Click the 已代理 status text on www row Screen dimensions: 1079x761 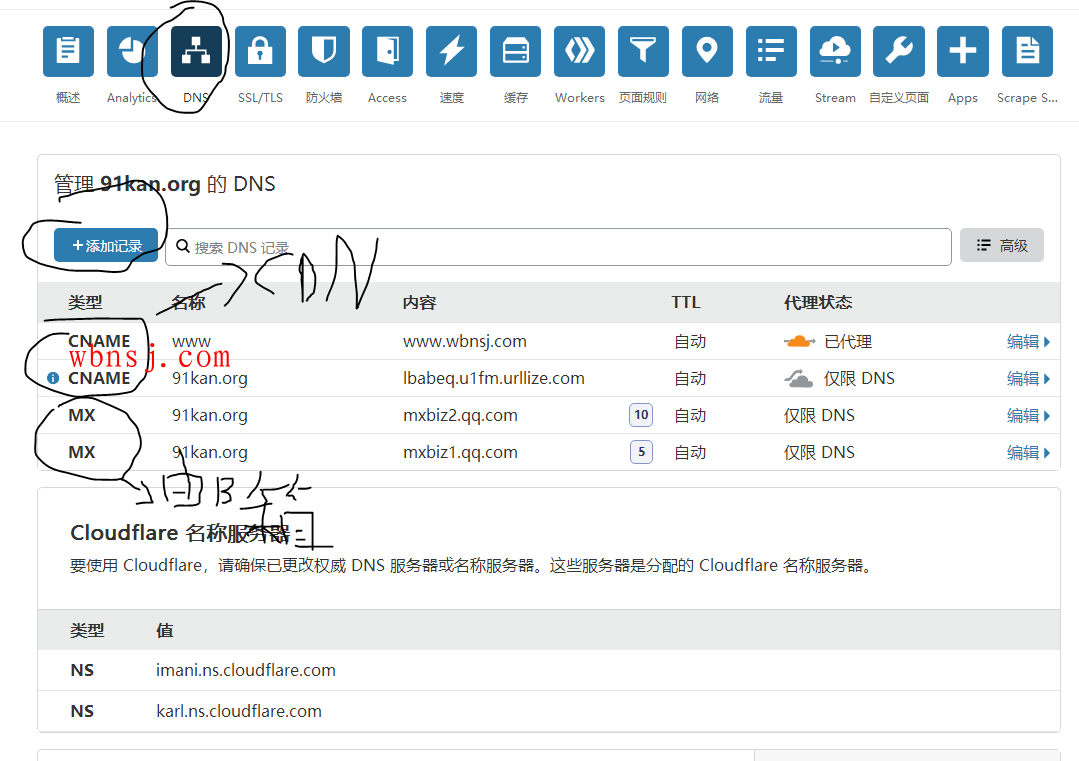tap(848, 341)
